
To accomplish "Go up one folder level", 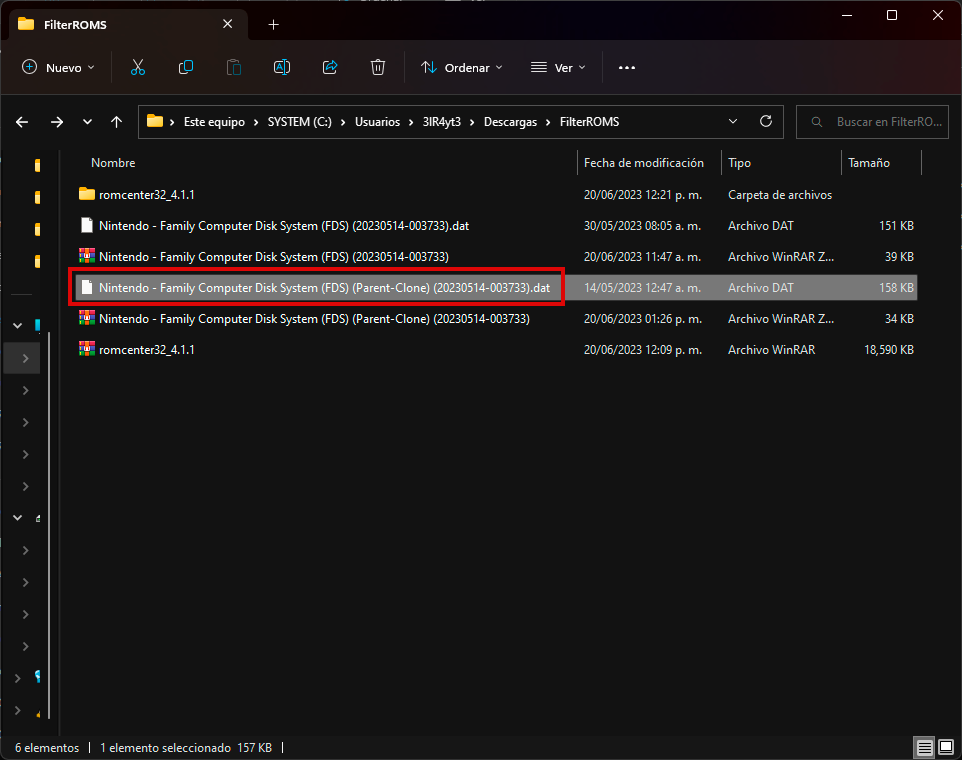I will [x=117, y=122].
